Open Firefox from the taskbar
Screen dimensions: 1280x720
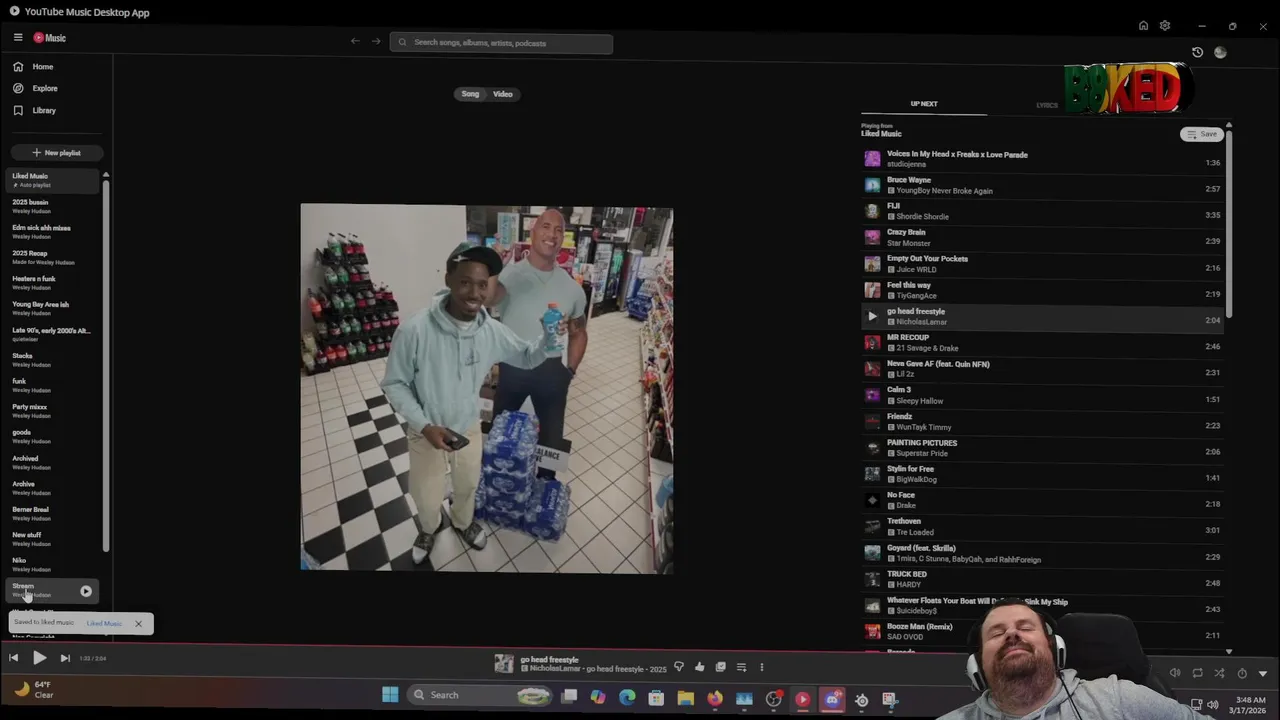(714, 698)
